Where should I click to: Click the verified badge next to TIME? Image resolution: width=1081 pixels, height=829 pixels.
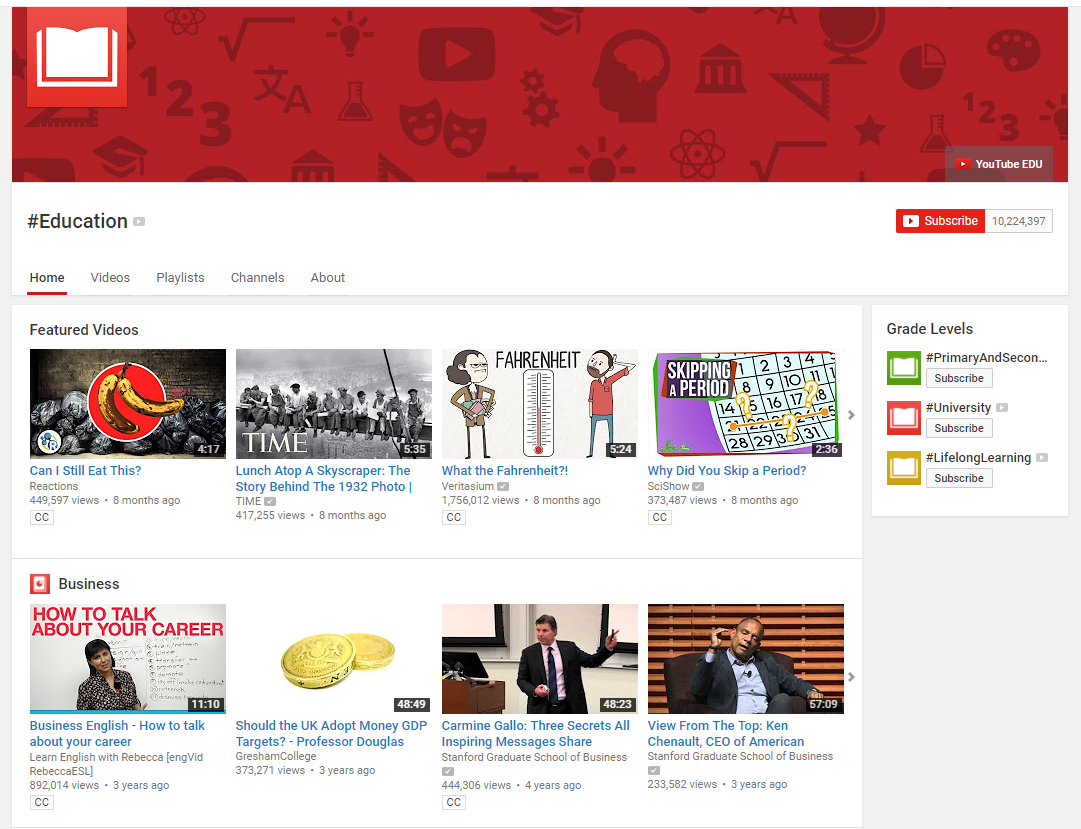point(270,501)
